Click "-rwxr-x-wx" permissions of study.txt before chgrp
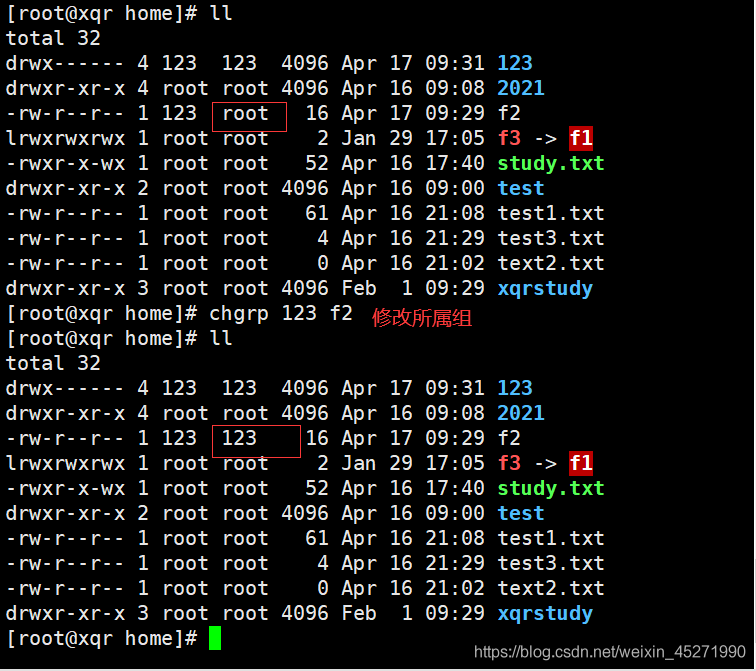The image size is (756, 671). [66, 163]
